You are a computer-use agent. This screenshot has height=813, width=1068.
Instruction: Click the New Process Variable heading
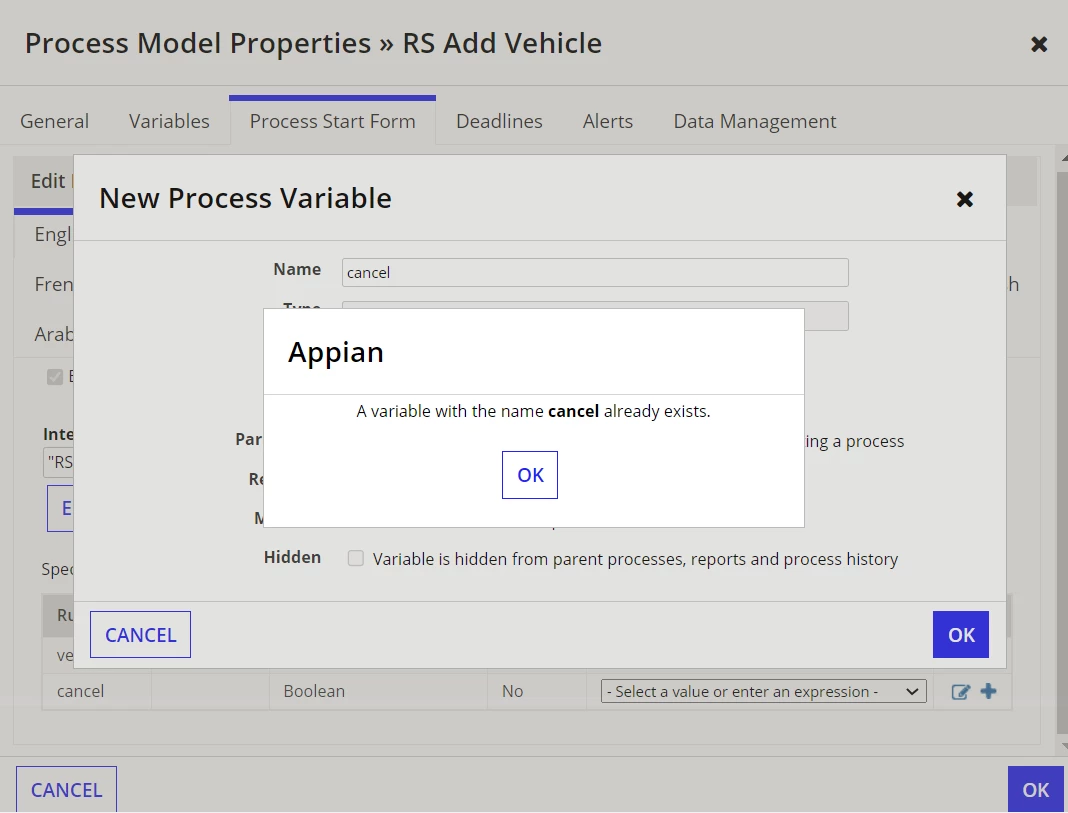245,198
